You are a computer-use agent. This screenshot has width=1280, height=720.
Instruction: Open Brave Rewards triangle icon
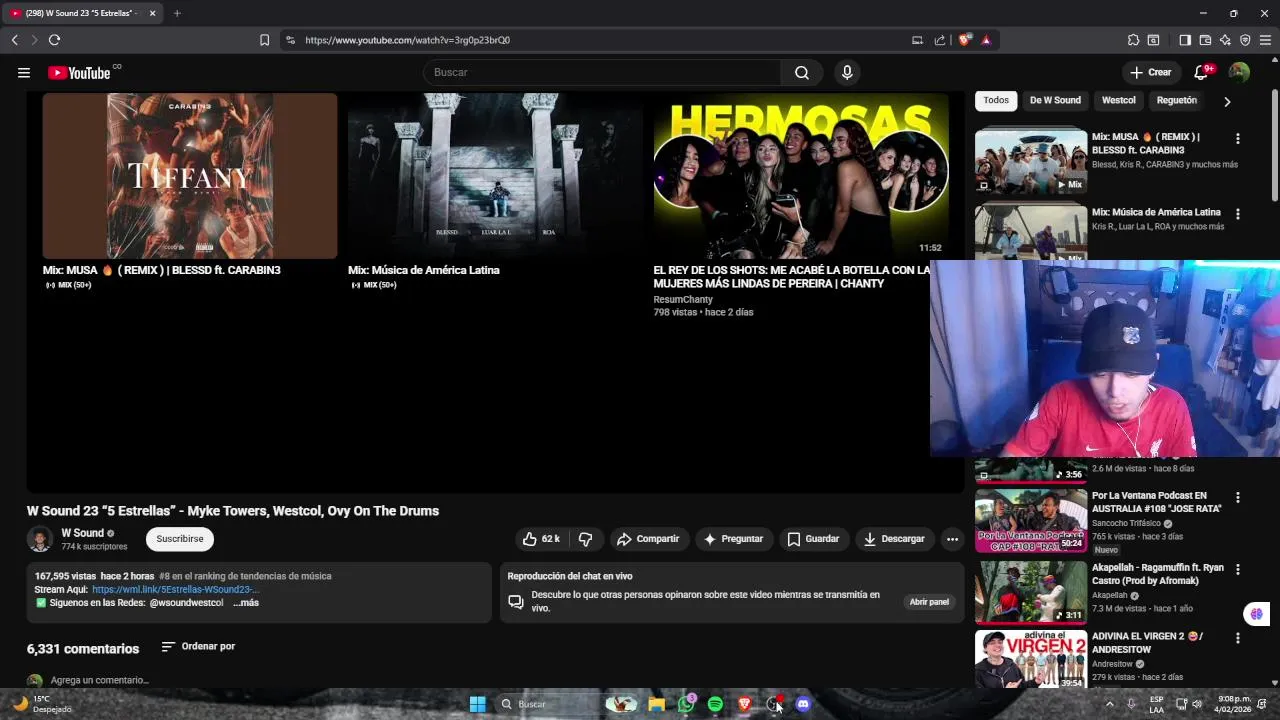pos(986,40)
